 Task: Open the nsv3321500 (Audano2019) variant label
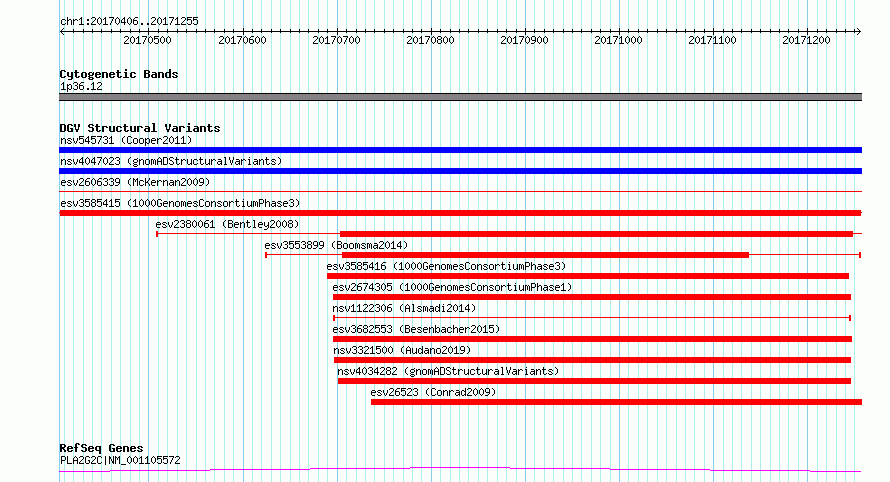pos(402,350)
